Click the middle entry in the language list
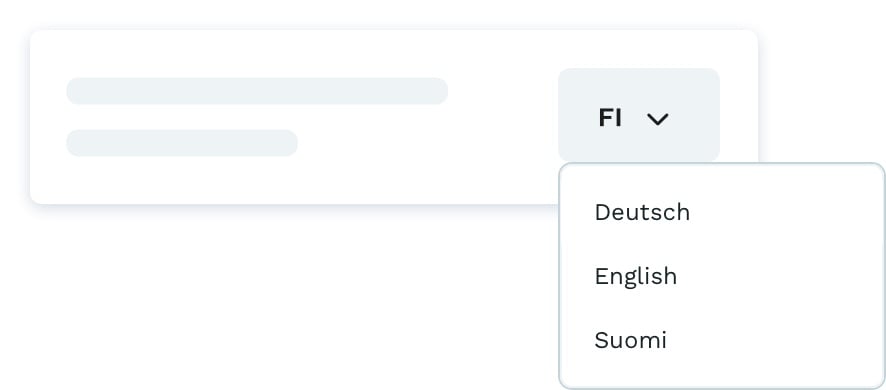This screenshot has width=886, height=390. [x=636, y=276]
